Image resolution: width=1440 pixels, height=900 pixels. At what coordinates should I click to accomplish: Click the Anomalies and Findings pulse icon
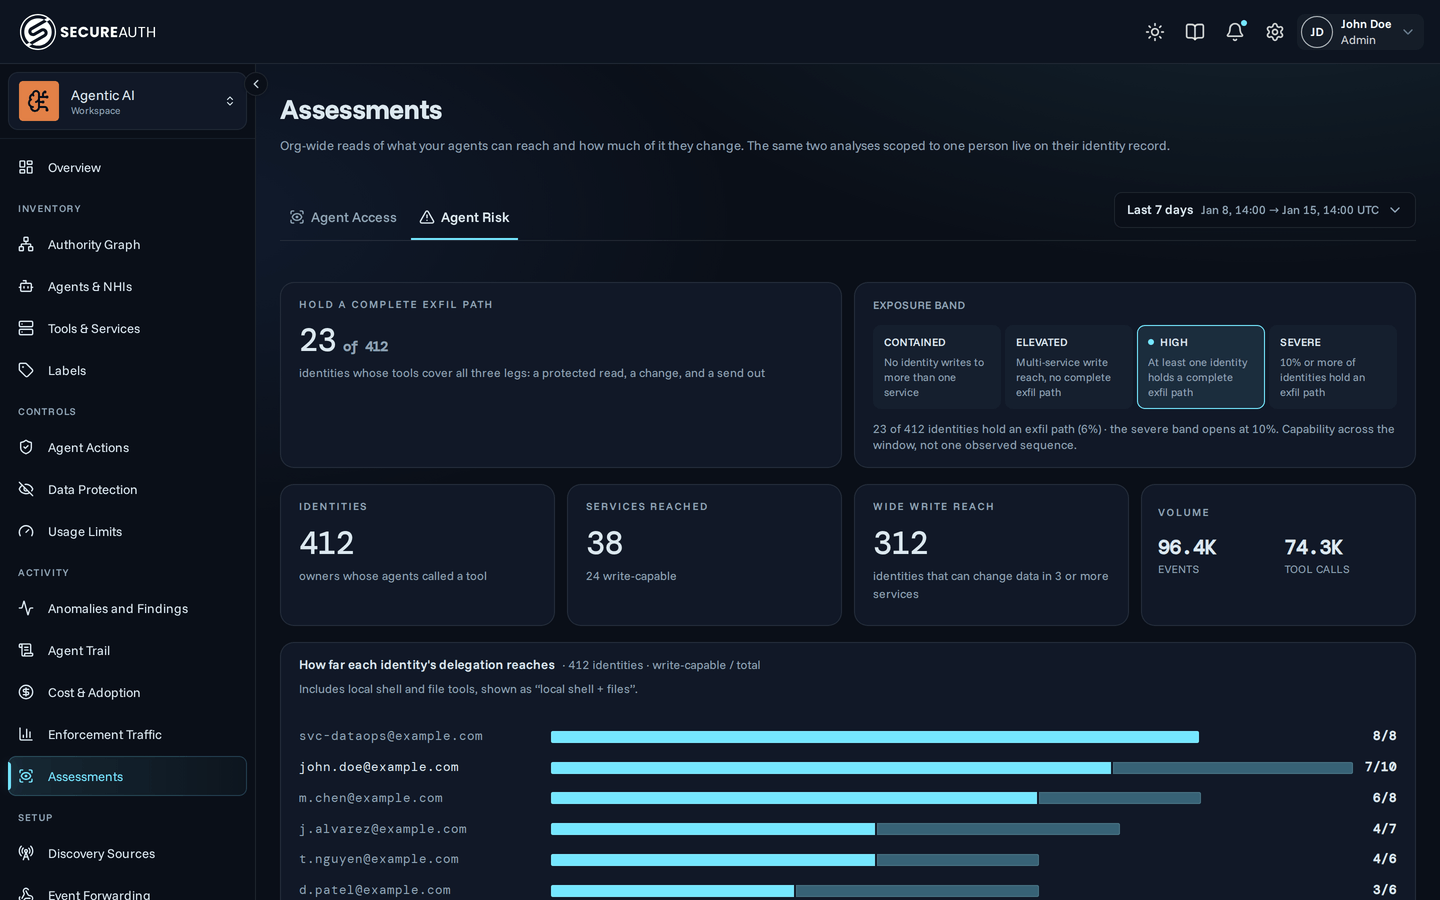[x=26, y=608]
